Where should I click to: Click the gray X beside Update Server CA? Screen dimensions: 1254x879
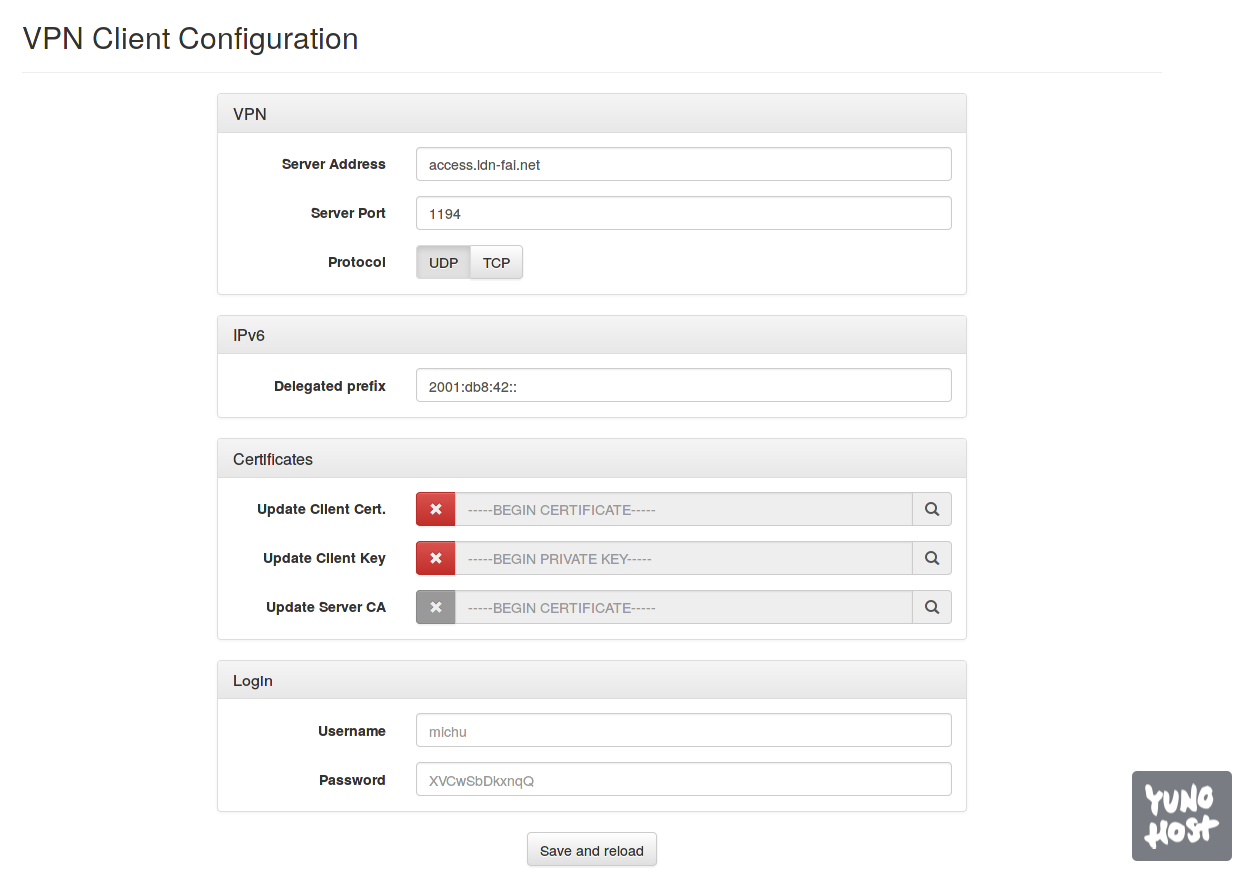[435, 607]
